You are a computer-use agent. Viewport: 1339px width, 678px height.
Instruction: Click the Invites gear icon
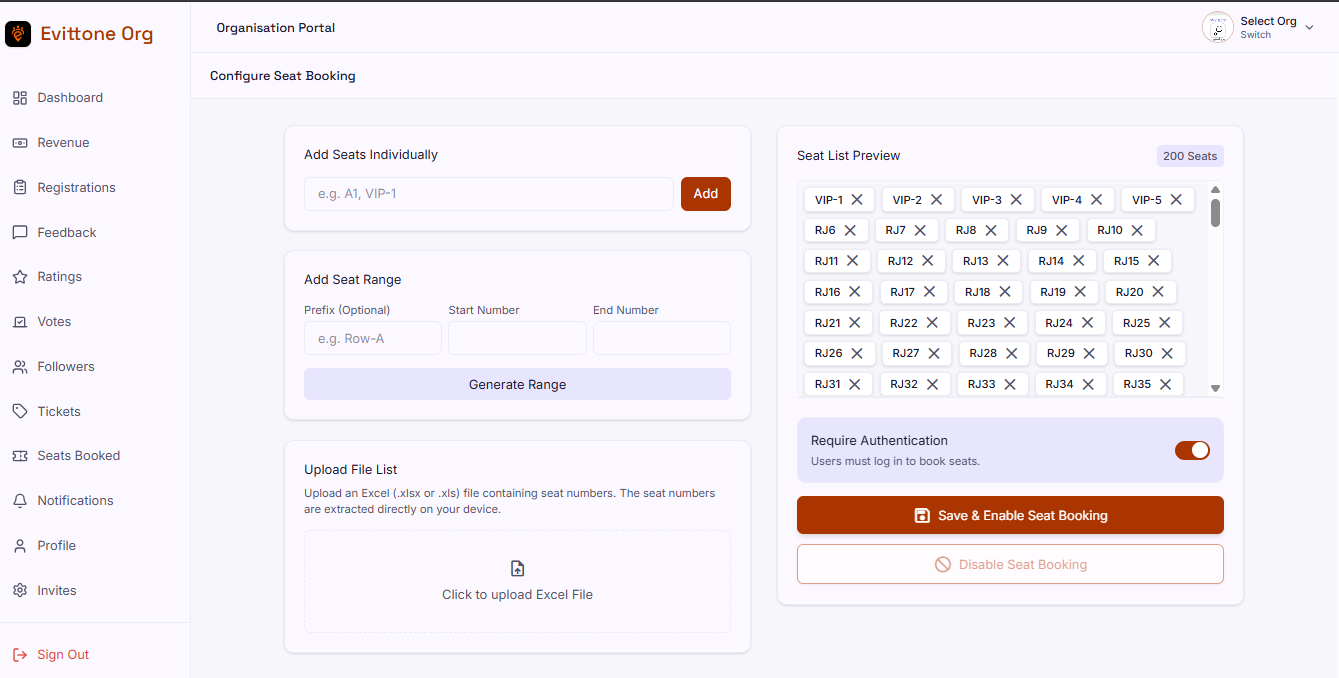point(20,591)
